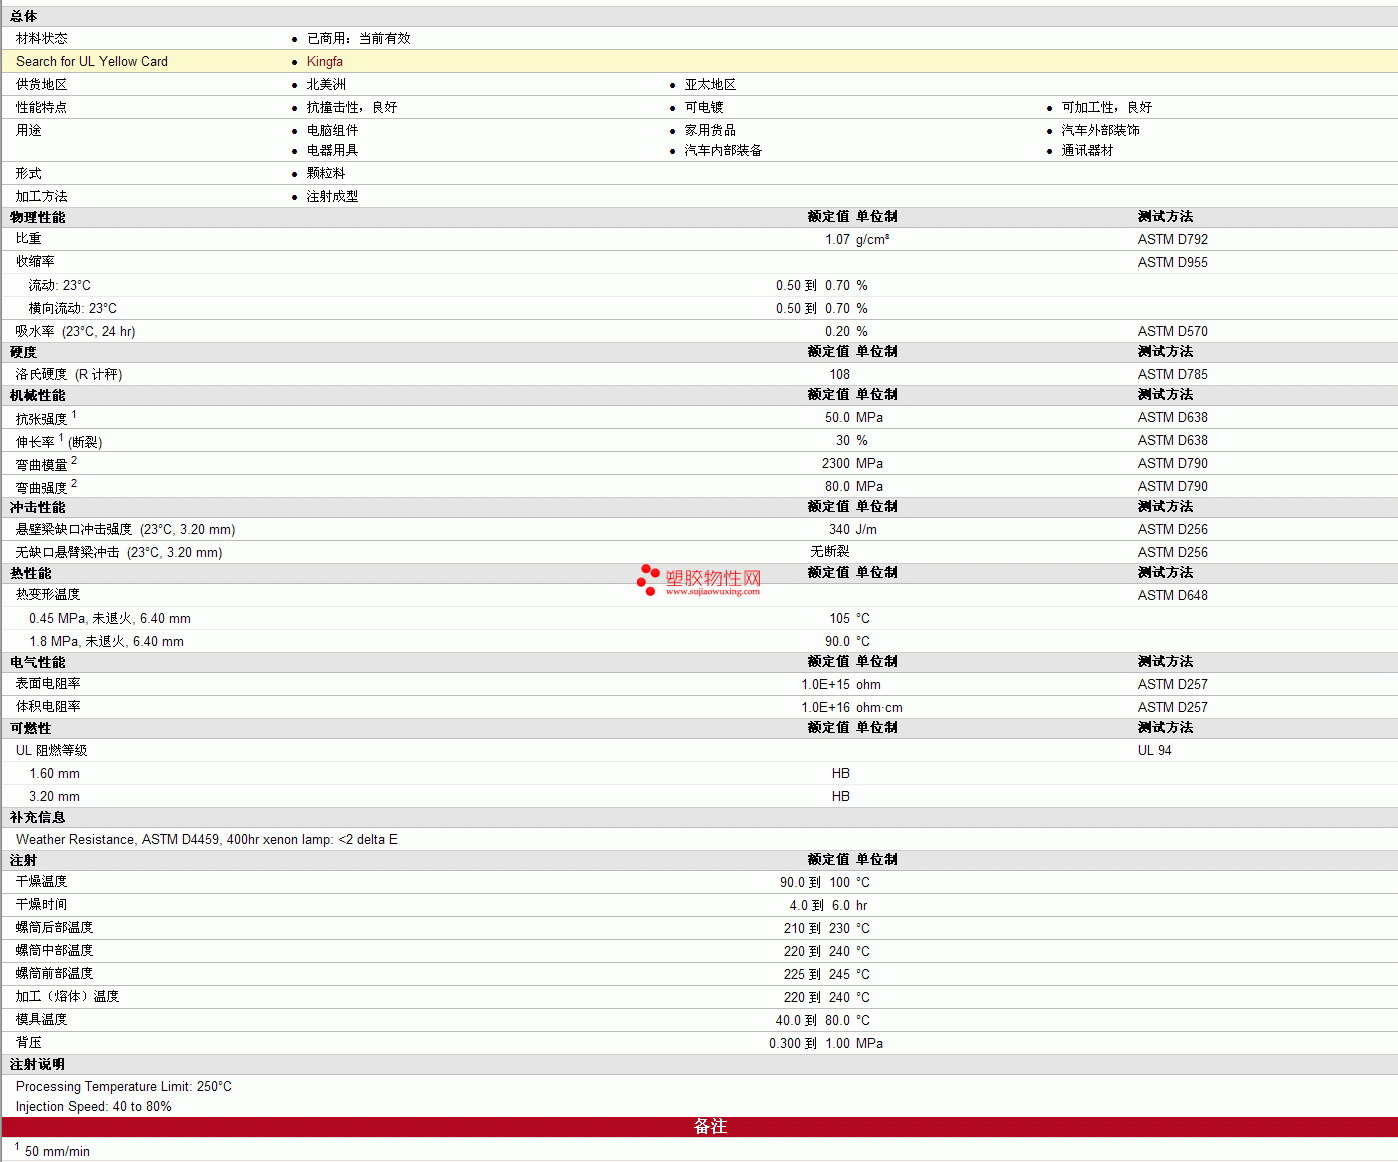The width and height of the screenshot is (1398, 1162).
Task: Select '横向流动: 23°C' shrinkage row
Action: 699,308
